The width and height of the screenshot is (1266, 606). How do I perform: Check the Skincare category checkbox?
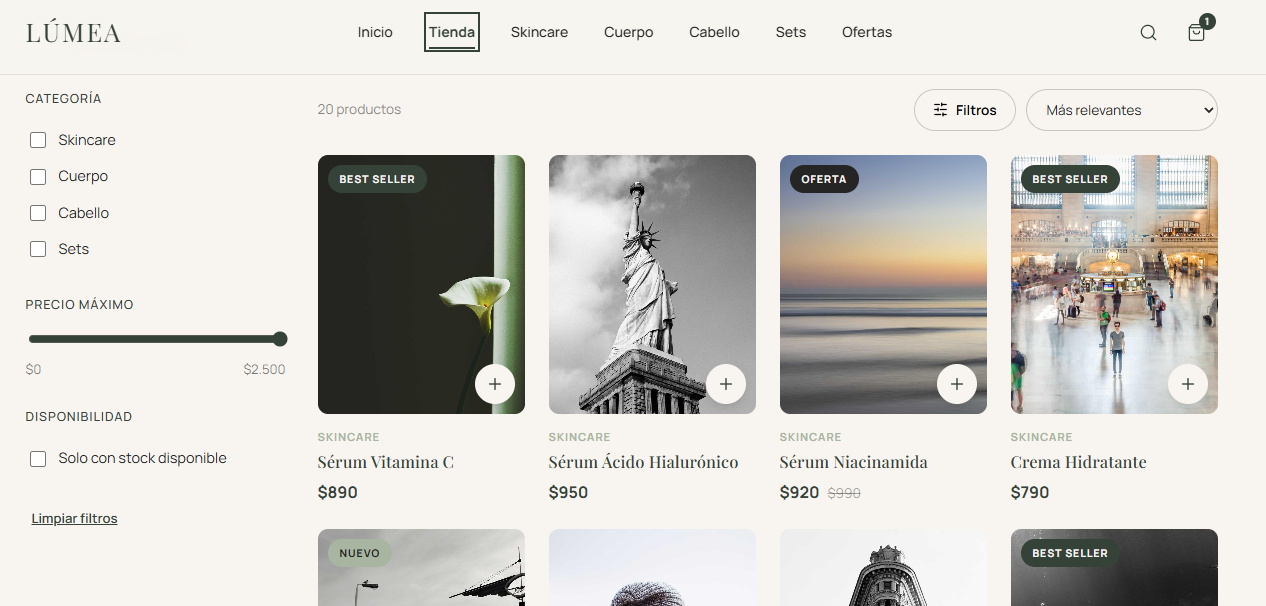38,140
